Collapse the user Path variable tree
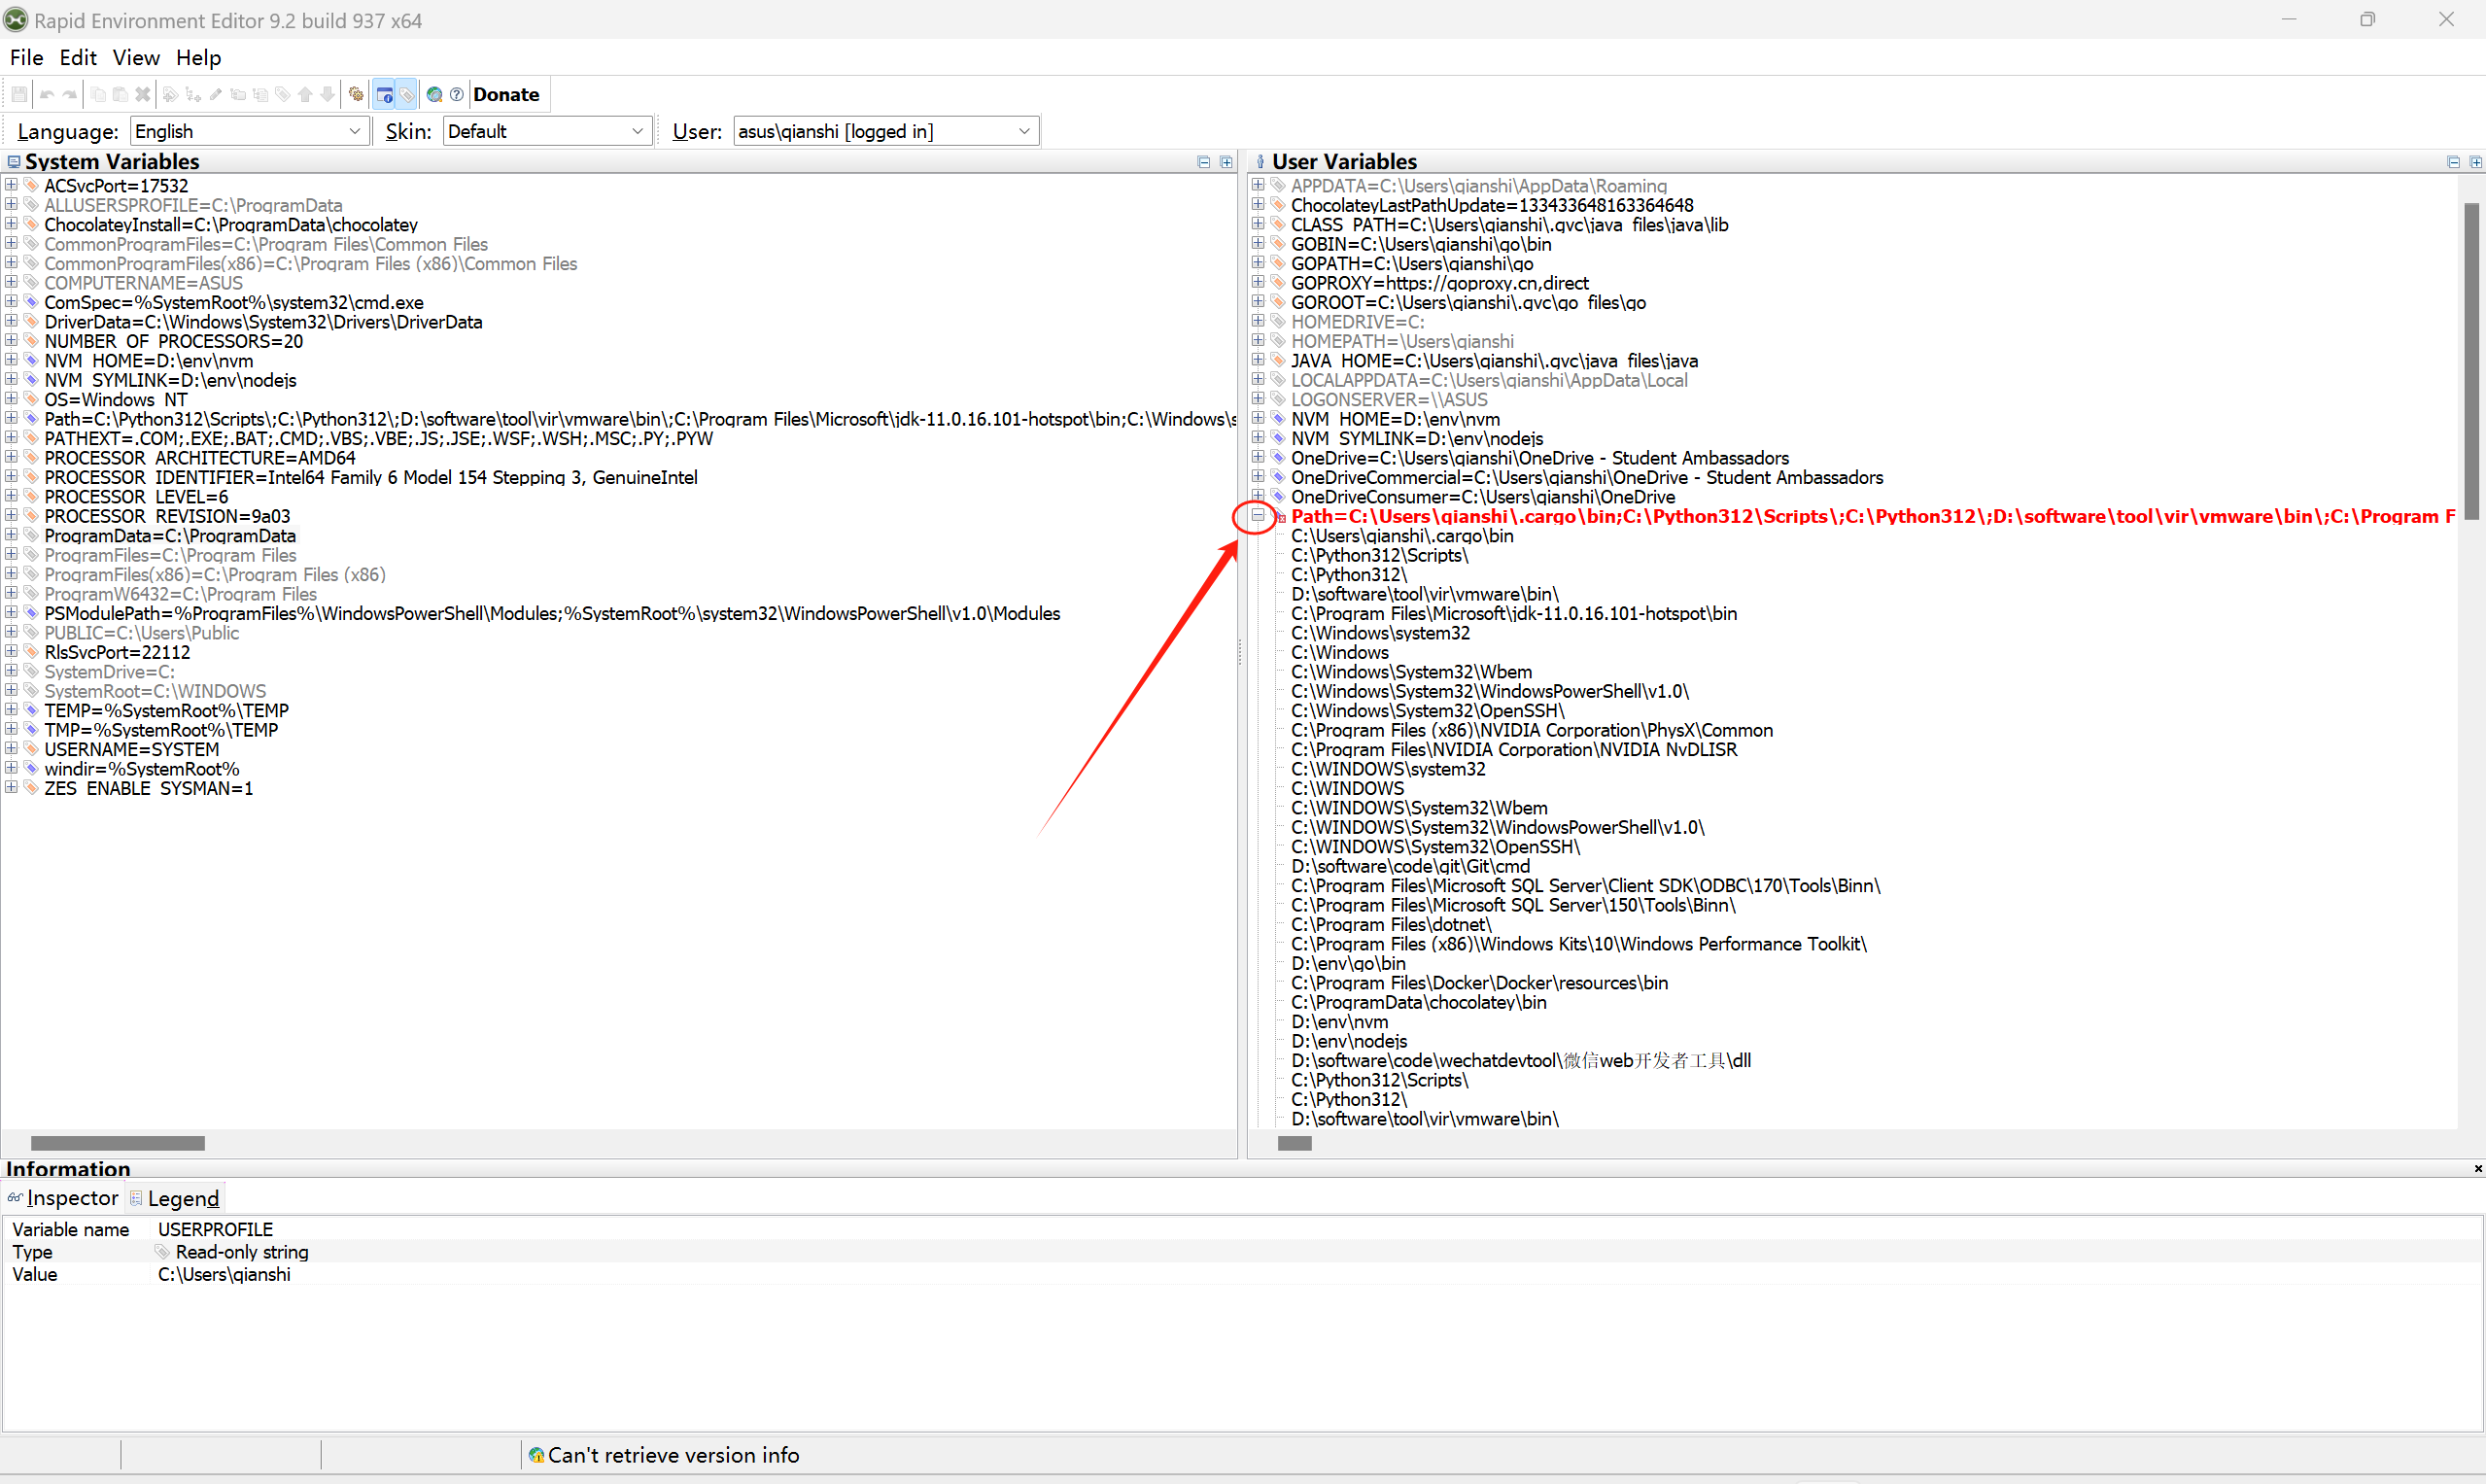This screenshot has width=2486, height=1484. [1257, 516]
